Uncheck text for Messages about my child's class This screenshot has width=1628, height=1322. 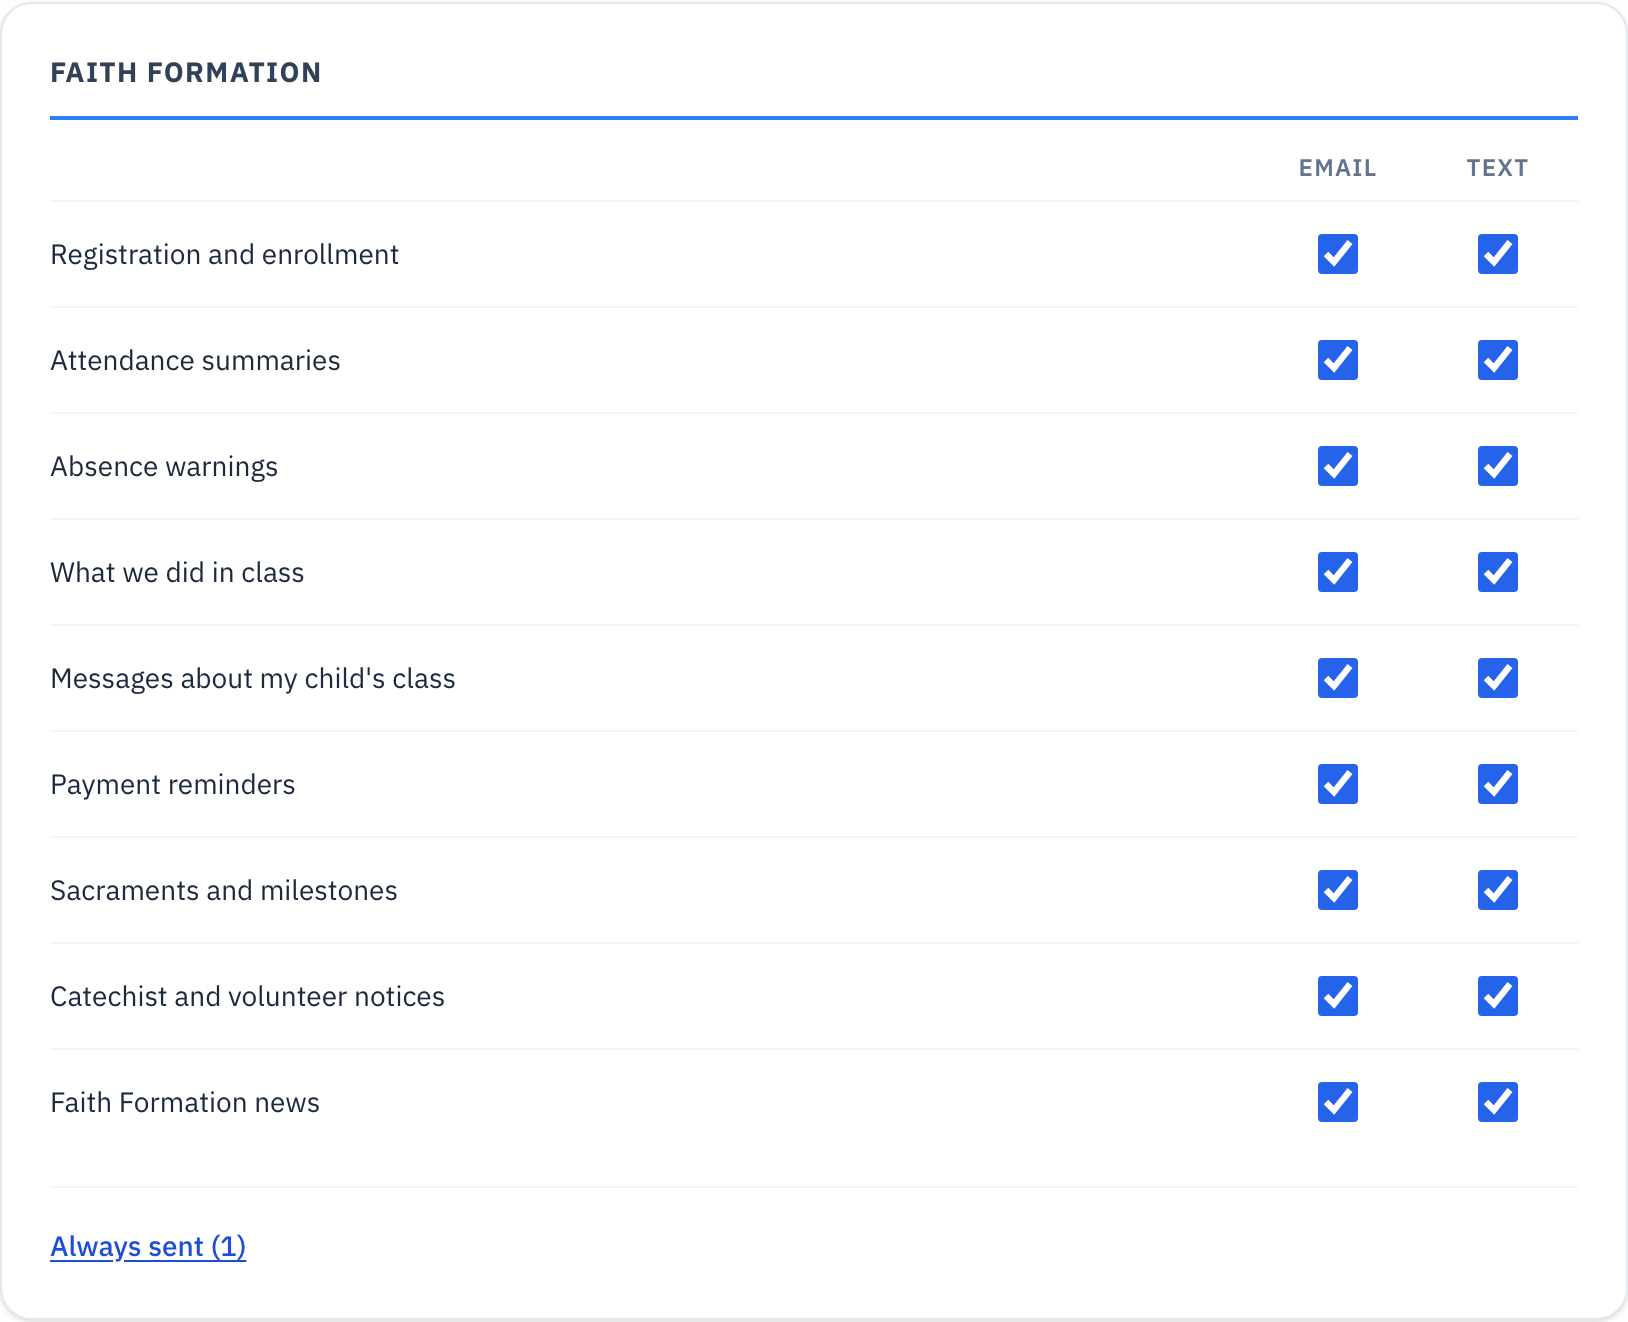(x=1497, y=678)
